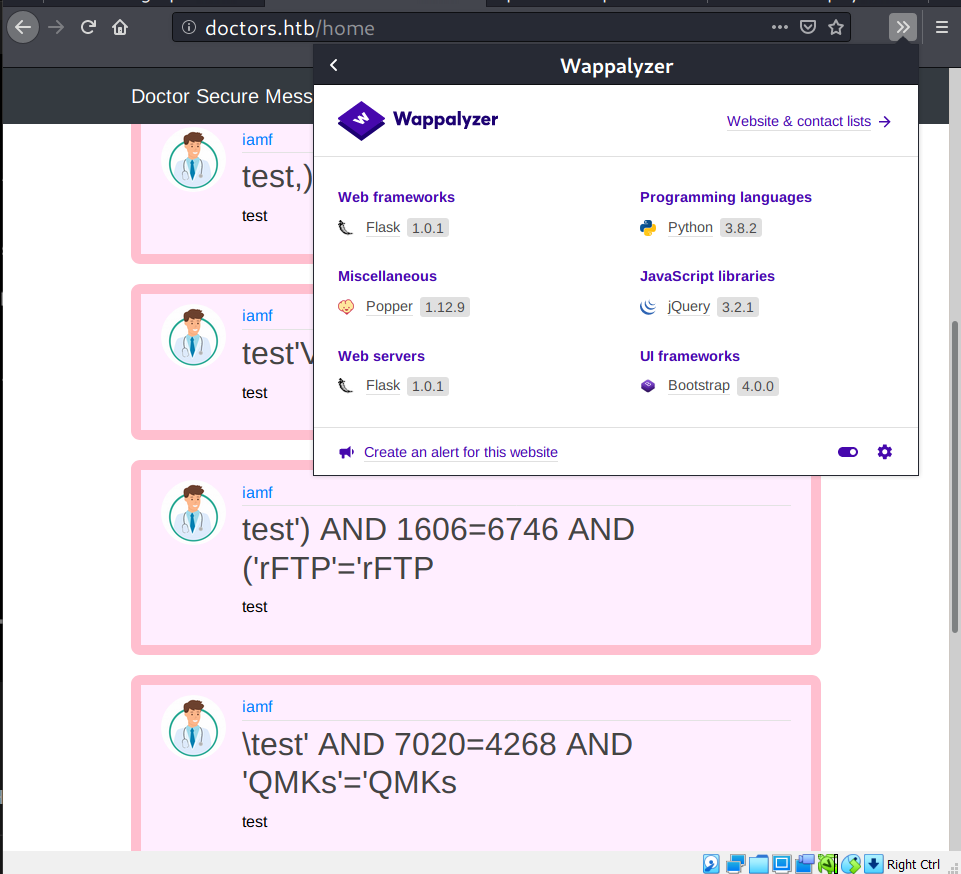Open the Bootstrap technology link

(698, 386)
